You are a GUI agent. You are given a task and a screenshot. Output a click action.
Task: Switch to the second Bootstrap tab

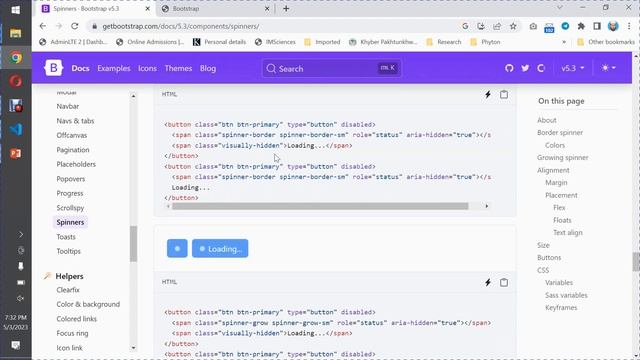coord(215,9)
